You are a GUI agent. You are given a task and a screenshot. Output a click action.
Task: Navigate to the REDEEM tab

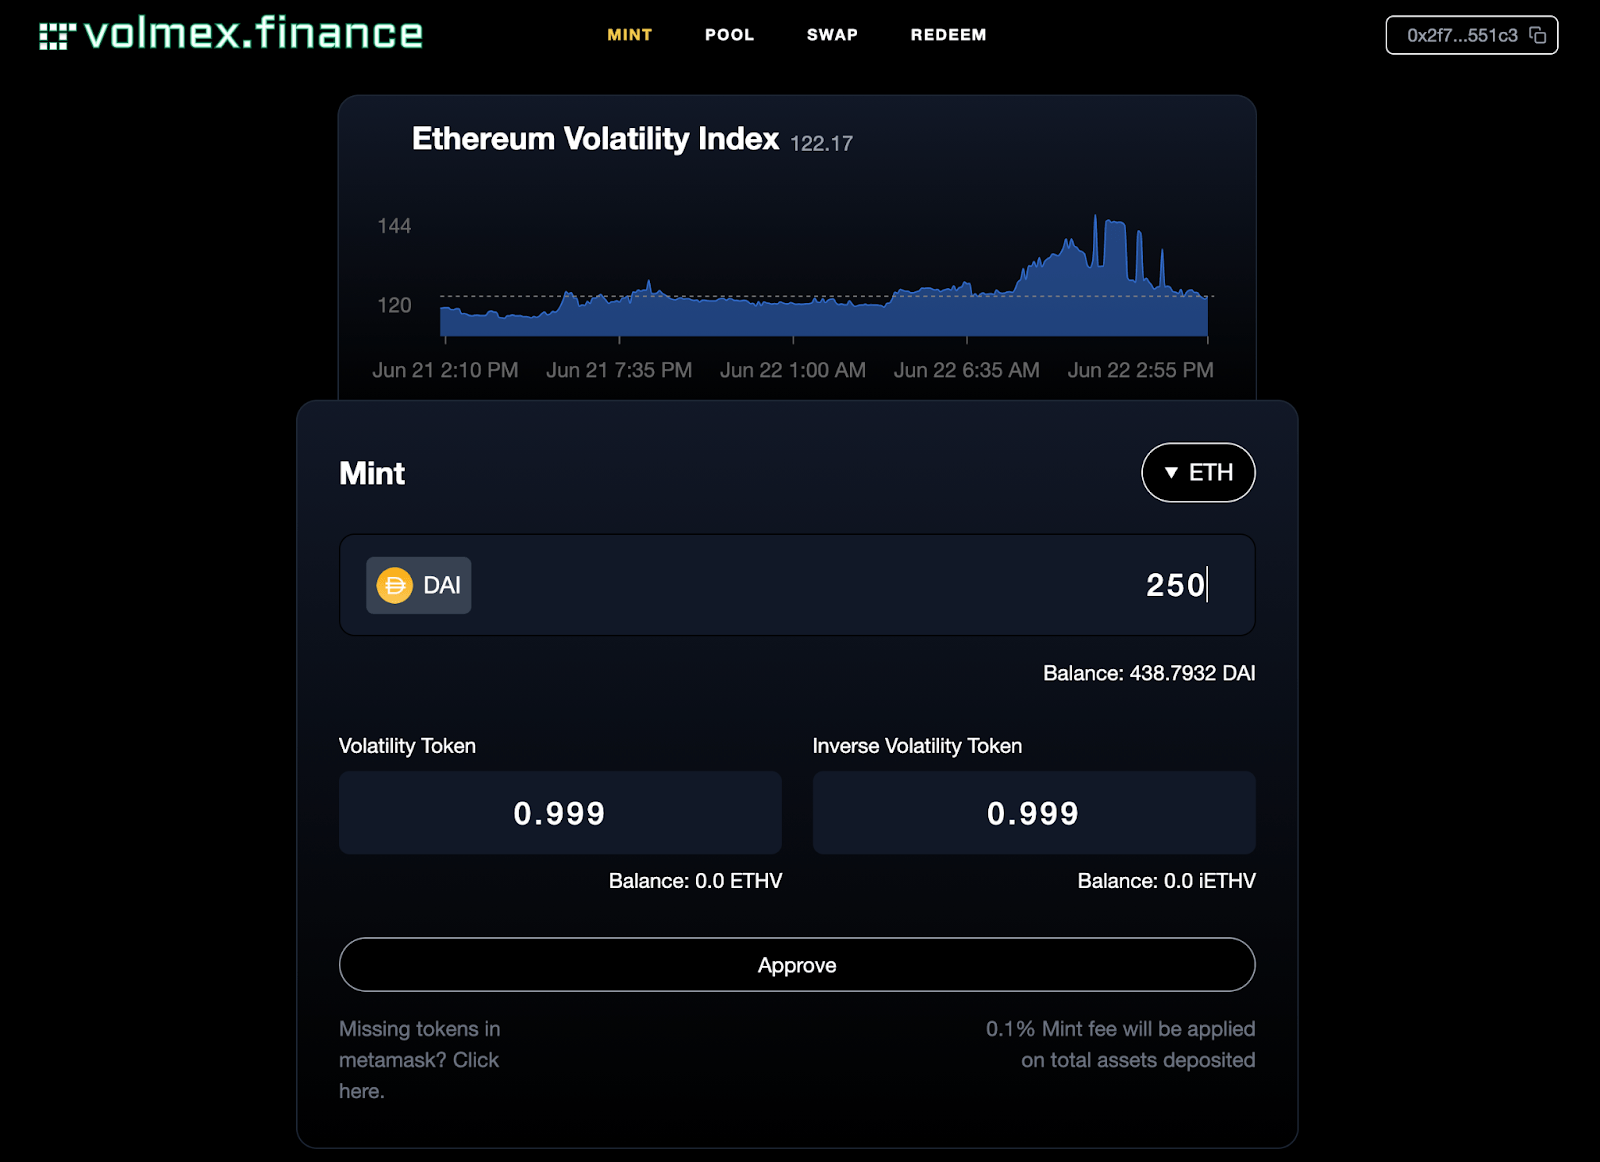pyautogui.click(x=948, y=35)
